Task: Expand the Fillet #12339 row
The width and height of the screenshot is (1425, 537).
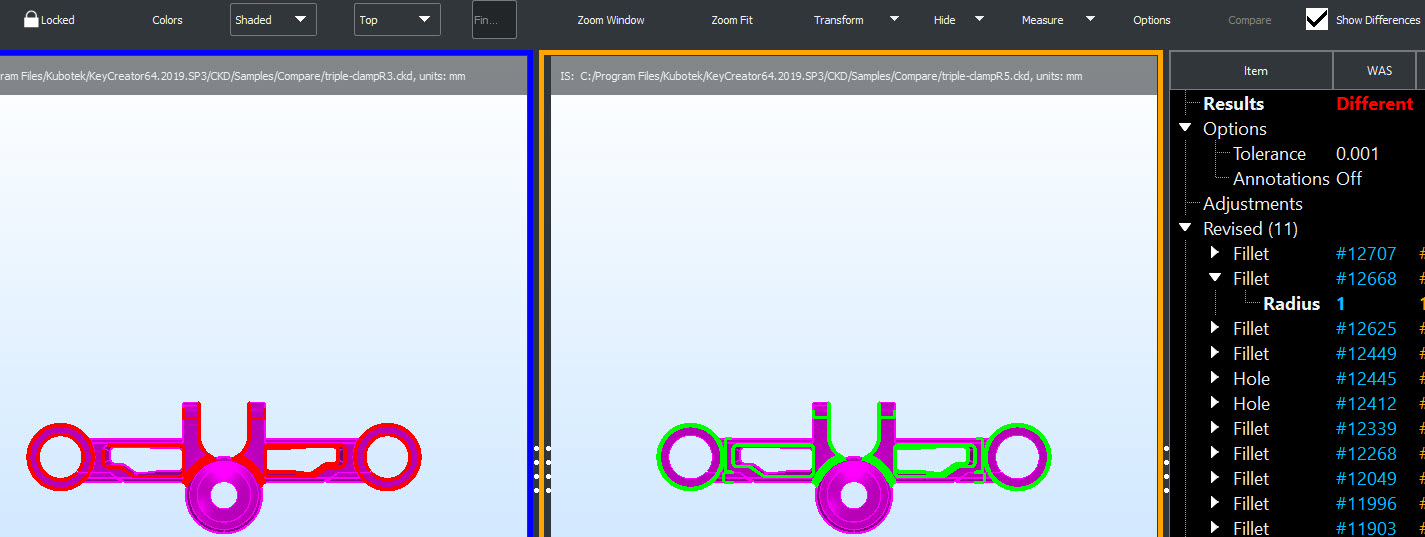Action: [x=1215, y=428]
